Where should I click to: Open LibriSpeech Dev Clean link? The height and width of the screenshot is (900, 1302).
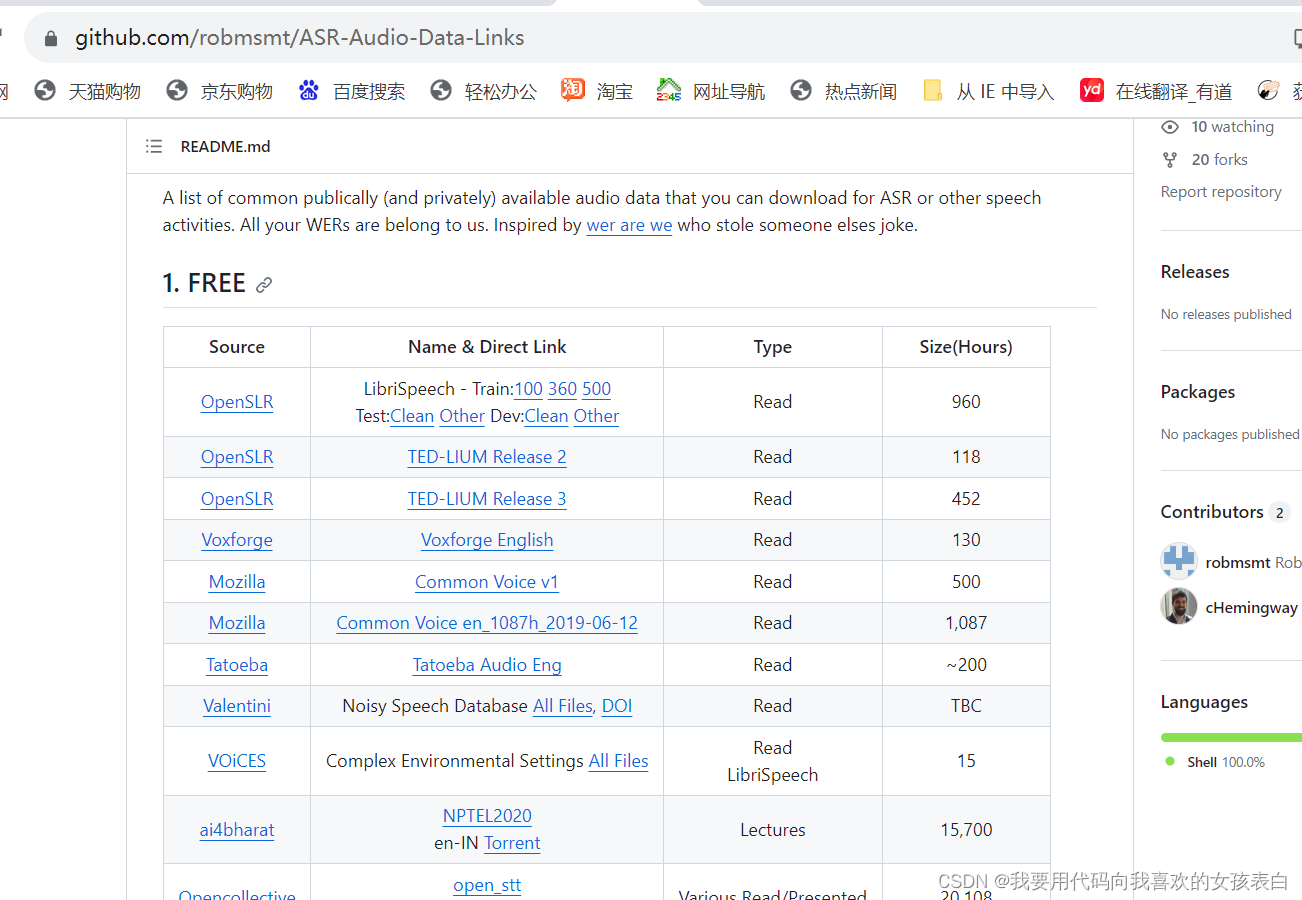[546, 416]
